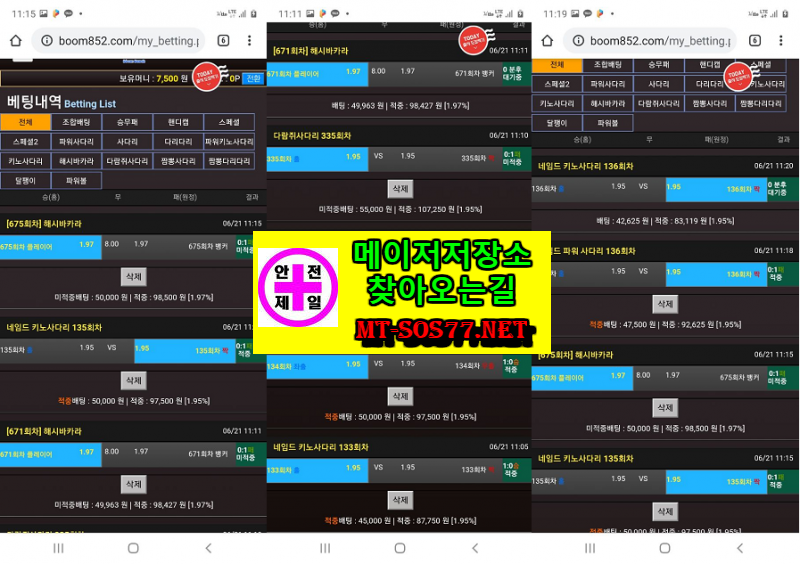Click the 전환 button beside 0P
This screenshot has height=564, width=800.
254,78
